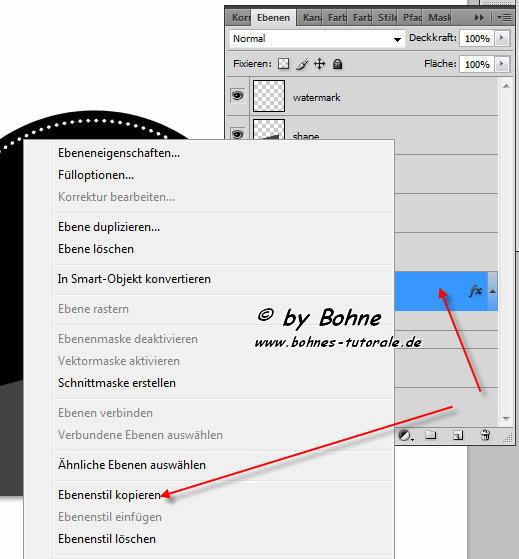
Task: Open the layers panel flyout menu icon
Action: coord(504,17)
